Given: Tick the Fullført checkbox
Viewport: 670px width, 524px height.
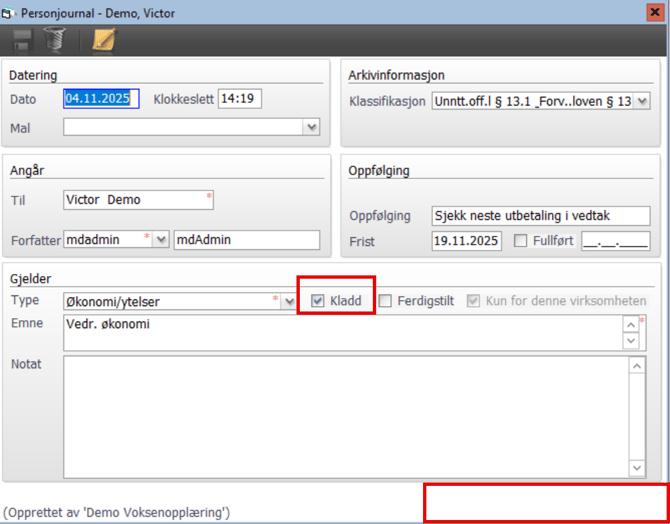Looking at the screenshot, I should 520,241.
